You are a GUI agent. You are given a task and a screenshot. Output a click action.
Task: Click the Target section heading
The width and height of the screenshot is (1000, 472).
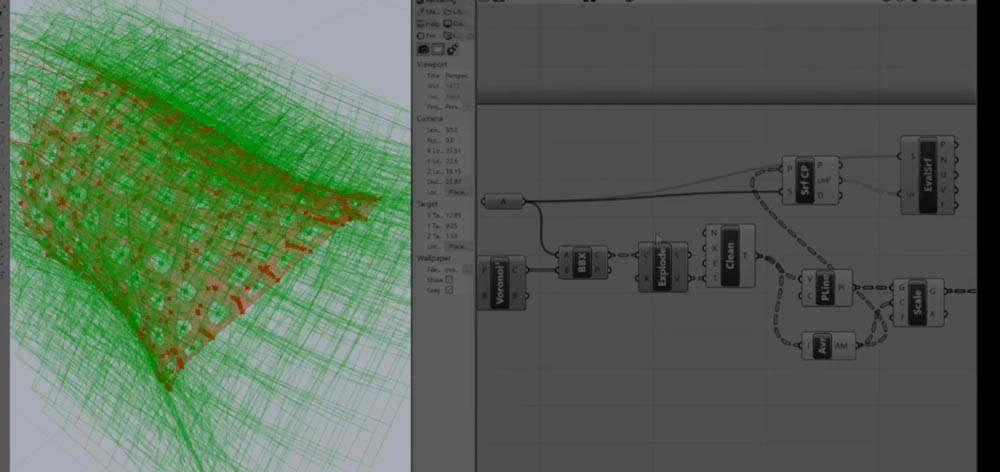428,204
